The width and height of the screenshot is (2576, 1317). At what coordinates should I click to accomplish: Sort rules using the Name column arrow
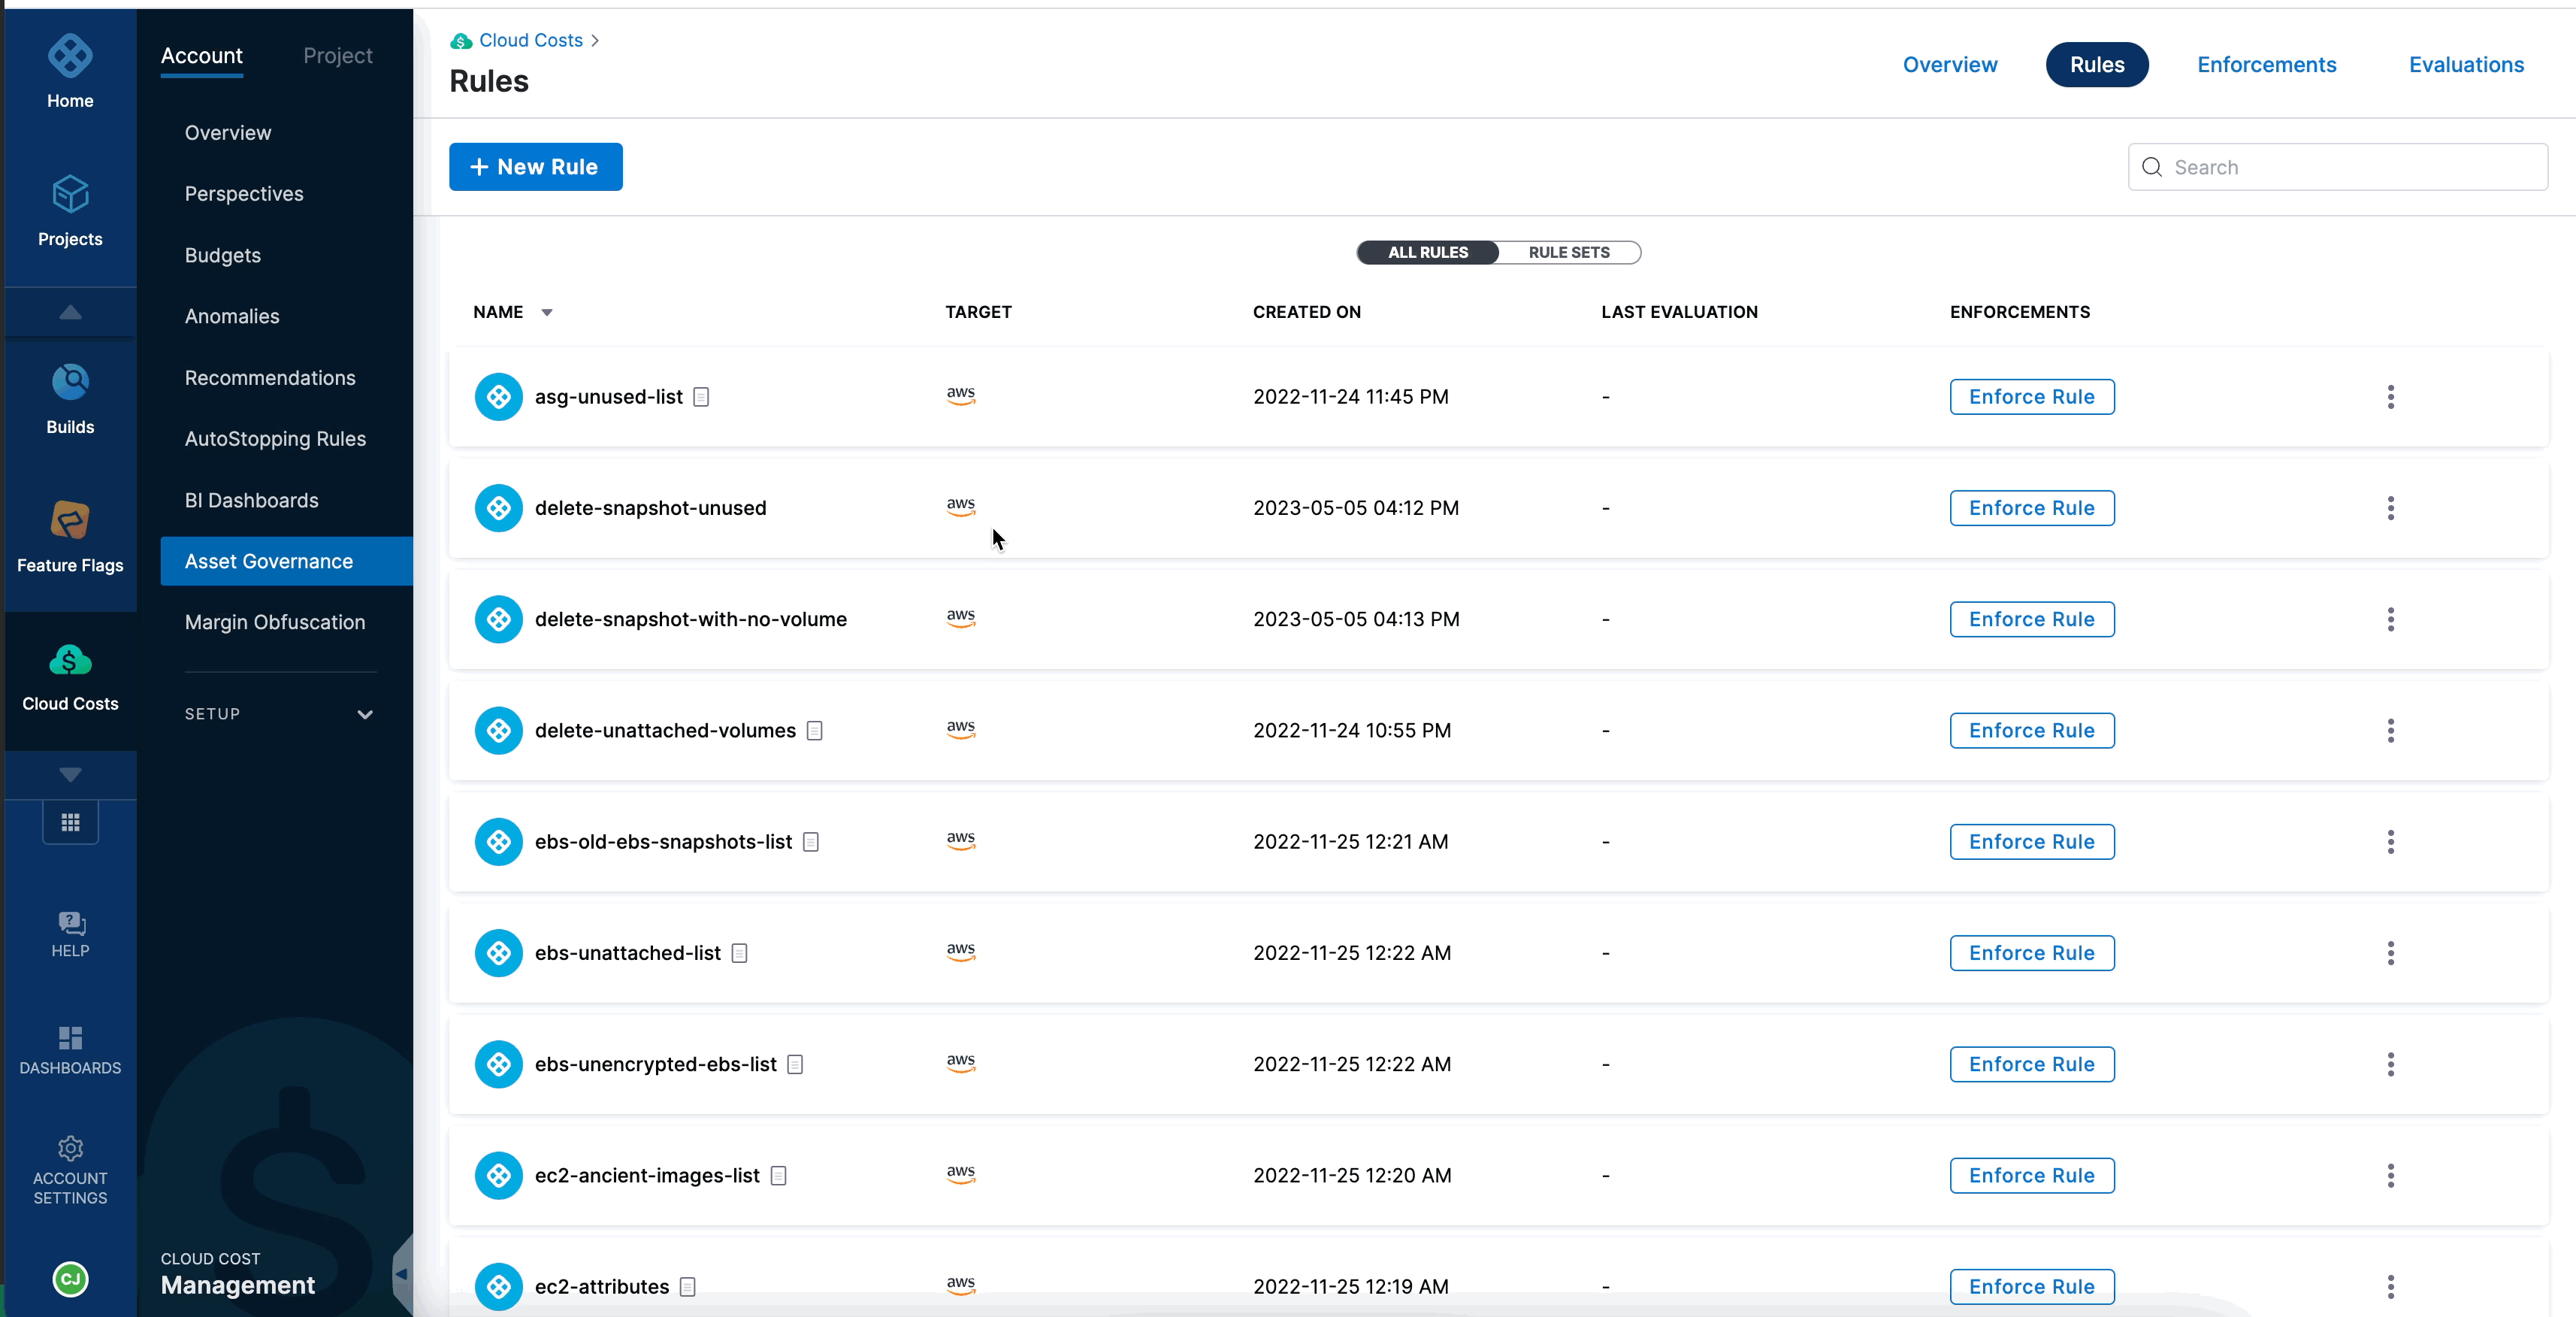(x=547, y=313)
